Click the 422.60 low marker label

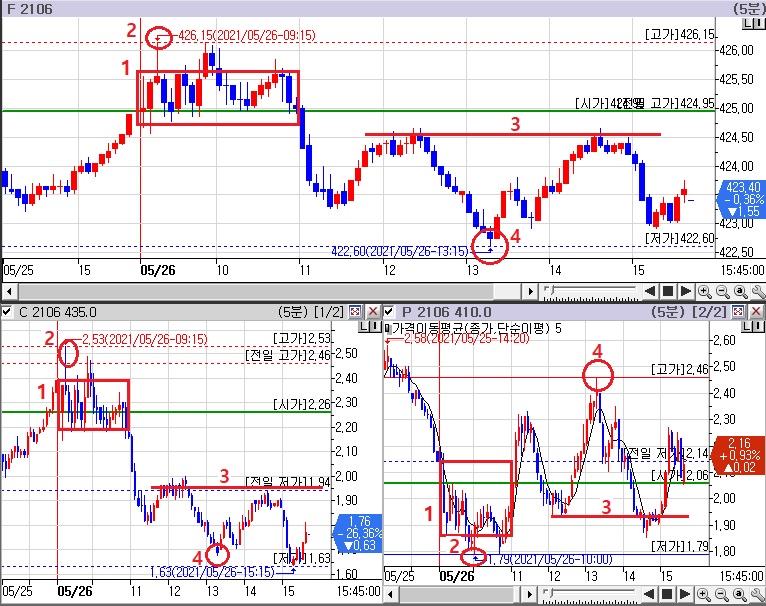[x=400, y=251]
